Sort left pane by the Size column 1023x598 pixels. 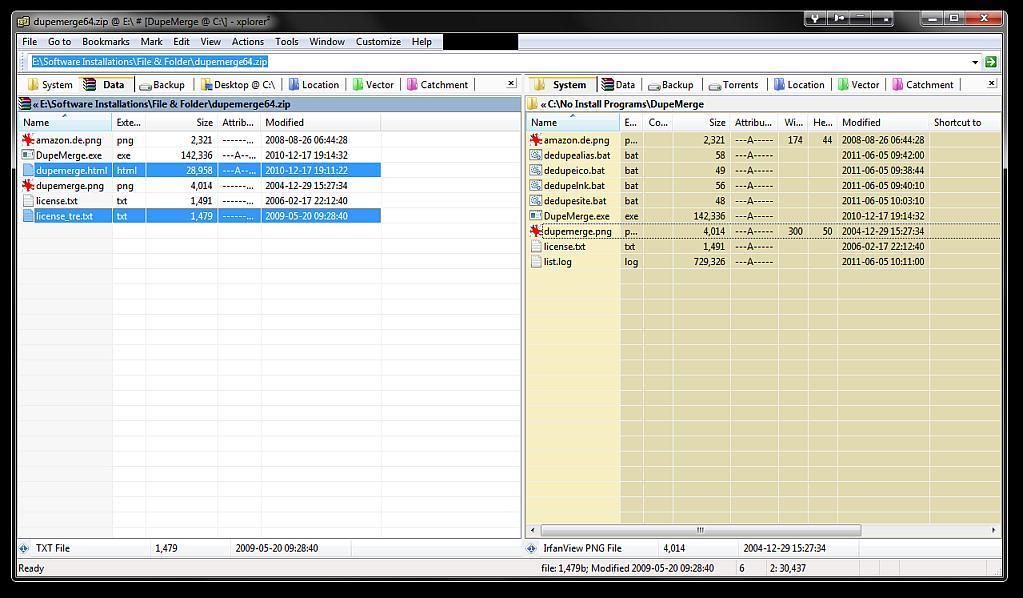tap(181, 123)
